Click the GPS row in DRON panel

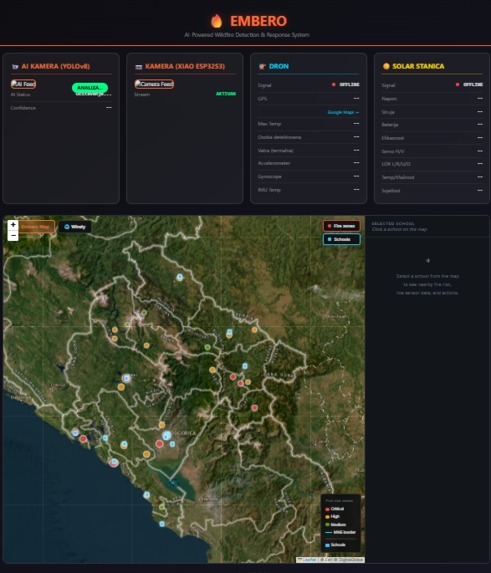tap(308, 99)
